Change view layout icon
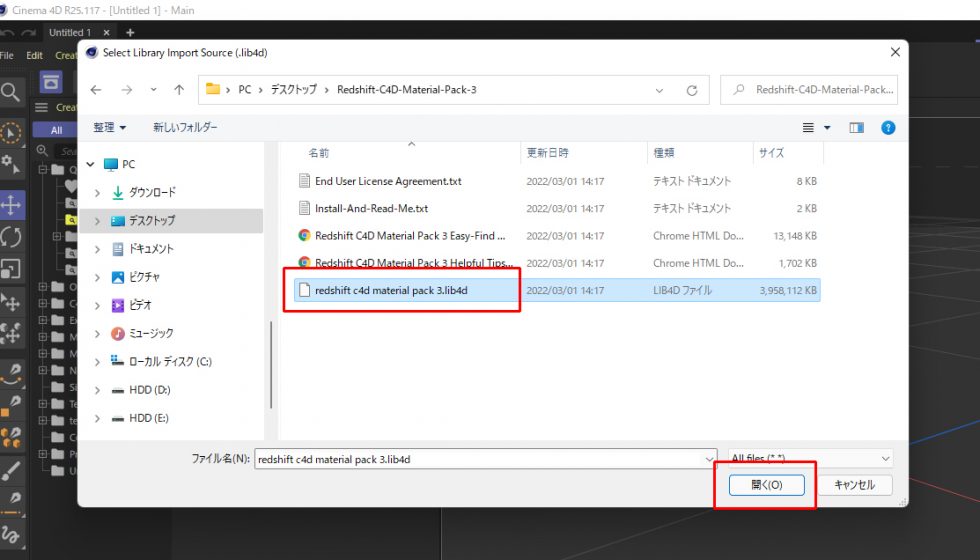Image resolution: width=980 pixels, height=560 pixels. 808,128
